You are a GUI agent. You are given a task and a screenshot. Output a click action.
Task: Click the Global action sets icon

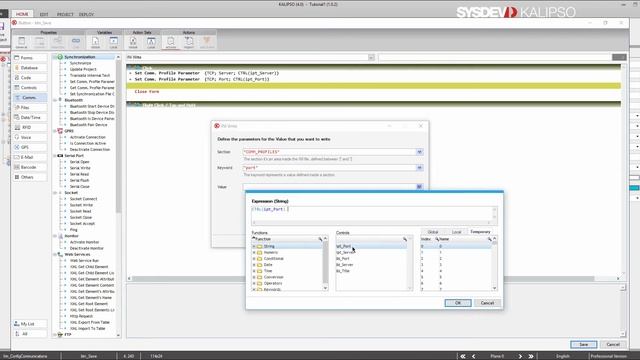click(133, 42)
